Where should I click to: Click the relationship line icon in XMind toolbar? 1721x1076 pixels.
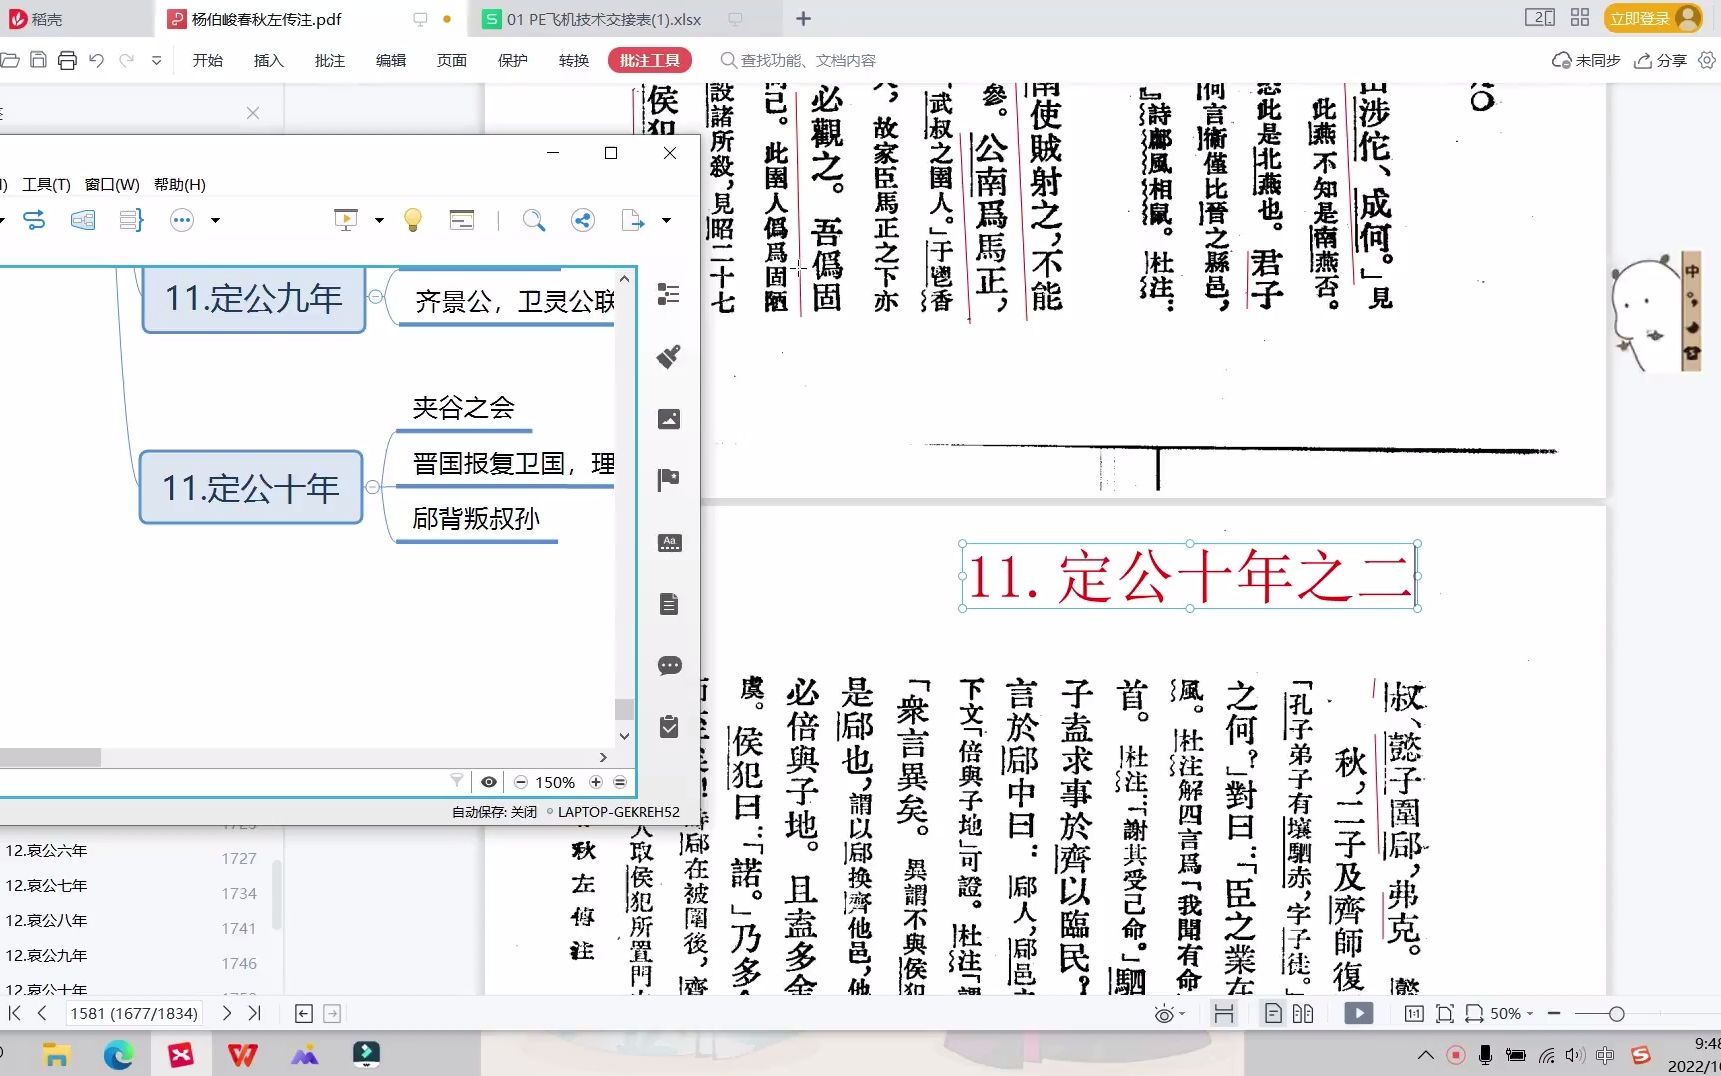tap(34, 220)
